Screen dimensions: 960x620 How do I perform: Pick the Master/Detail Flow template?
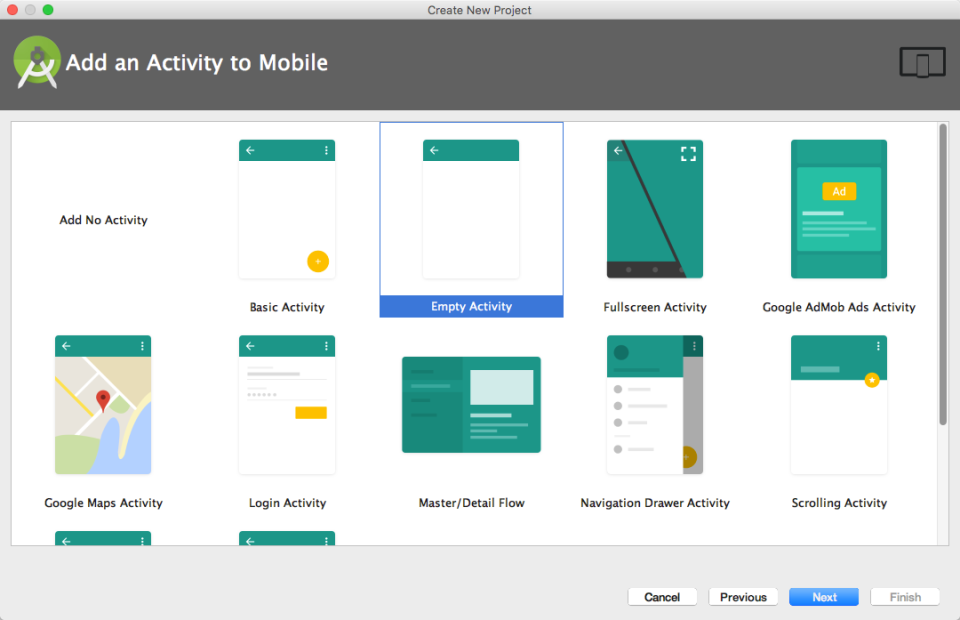coord(471,405)
